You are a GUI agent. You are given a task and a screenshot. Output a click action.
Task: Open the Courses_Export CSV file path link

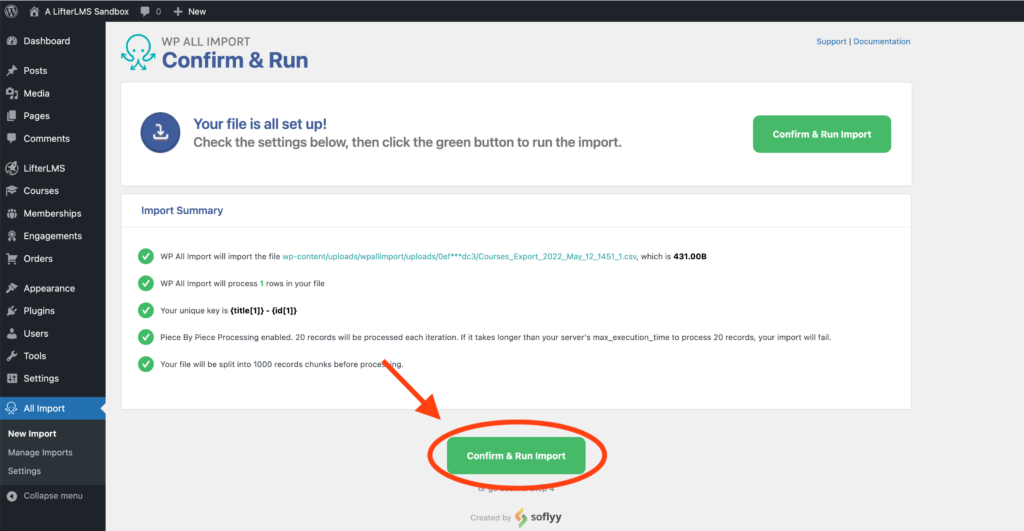coord(459,257)
